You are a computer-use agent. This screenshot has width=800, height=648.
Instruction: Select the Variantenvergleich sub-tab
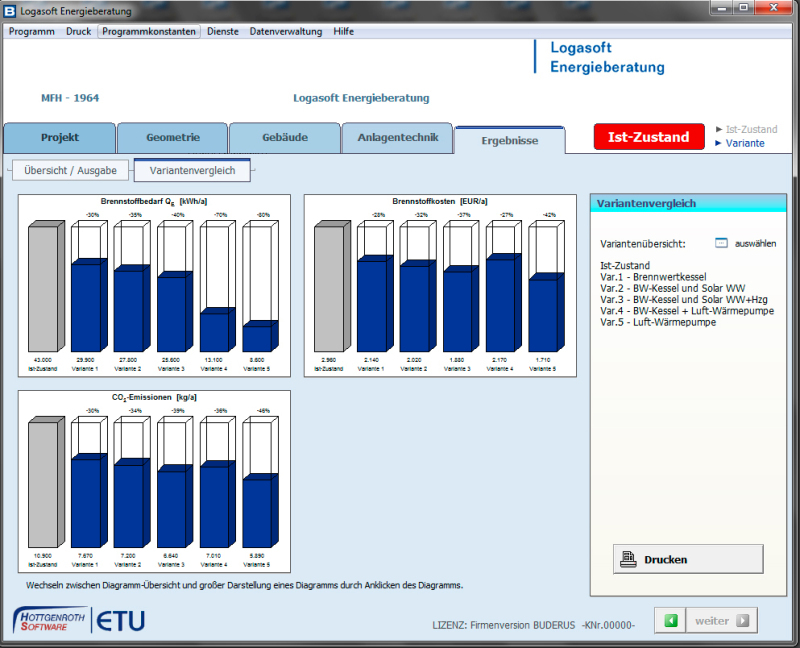pos(192,170)
